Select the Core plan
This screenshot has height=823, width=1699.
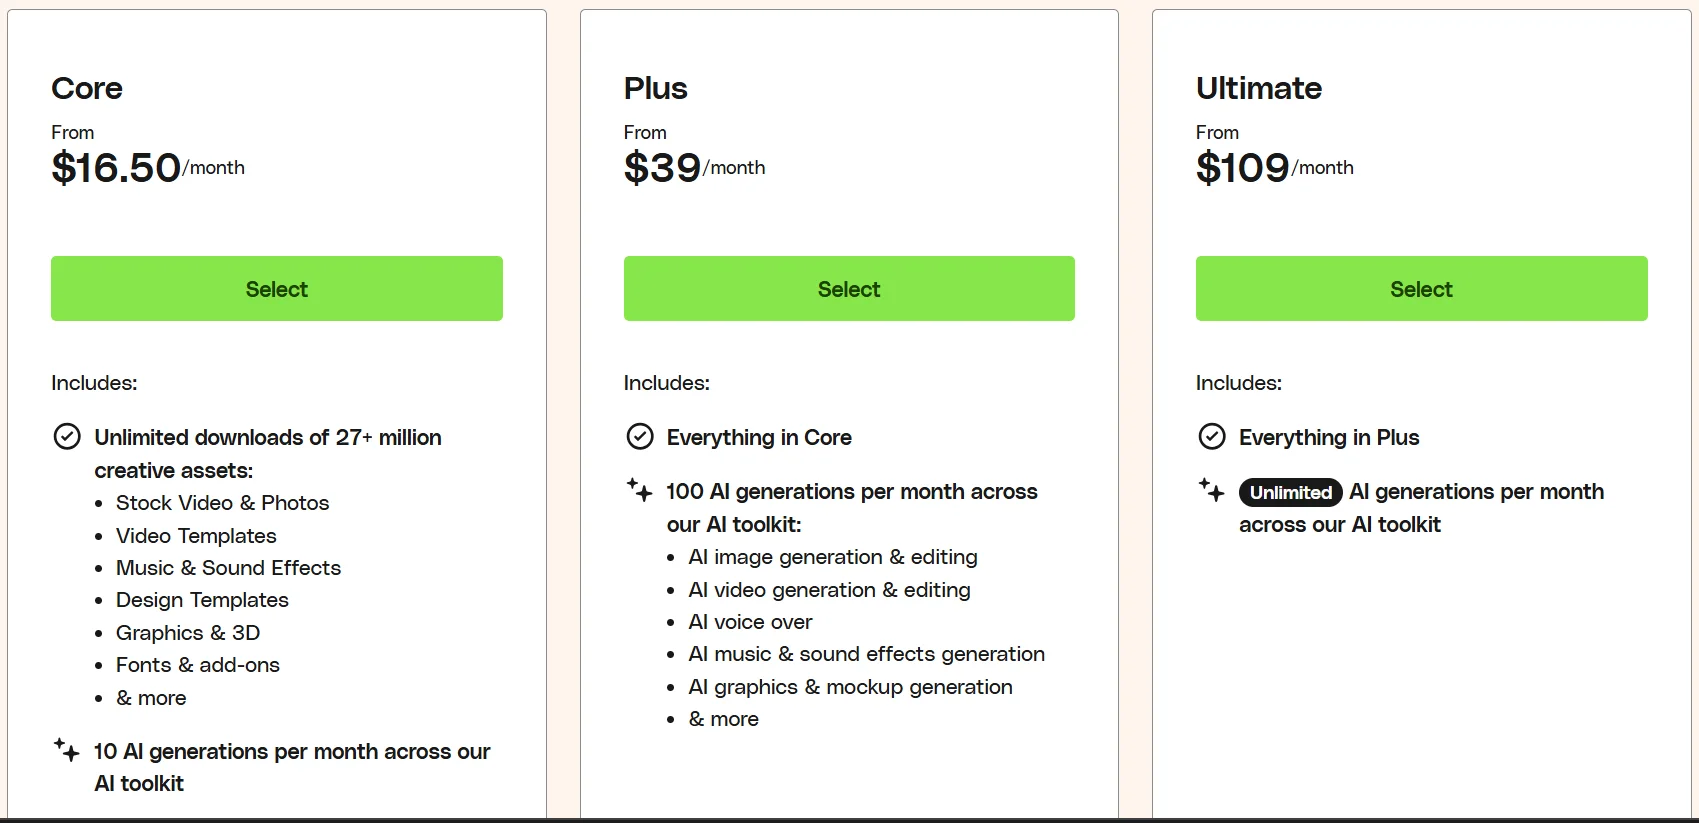tap(277, 289)
